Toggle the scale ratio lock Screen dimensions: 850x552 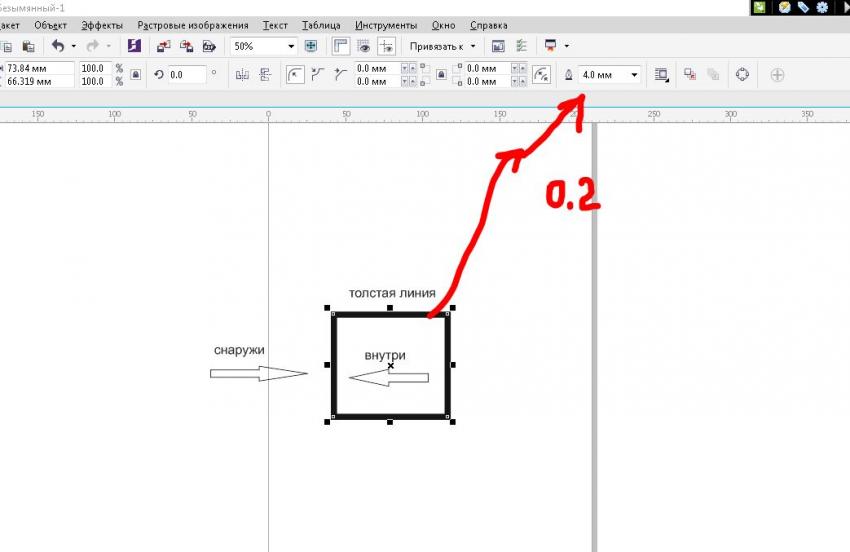point(136,75)
